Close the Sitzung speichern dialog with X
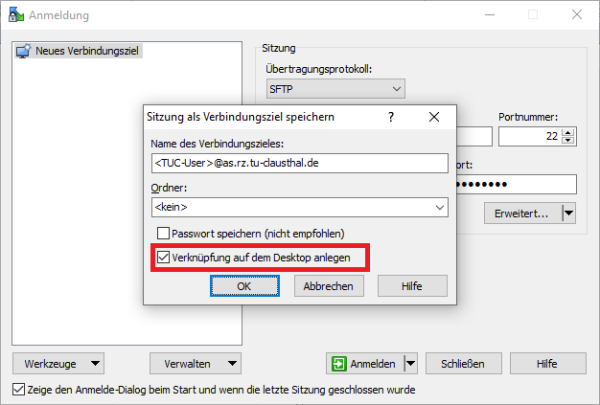The image size is (600, 405). point(434,117)
